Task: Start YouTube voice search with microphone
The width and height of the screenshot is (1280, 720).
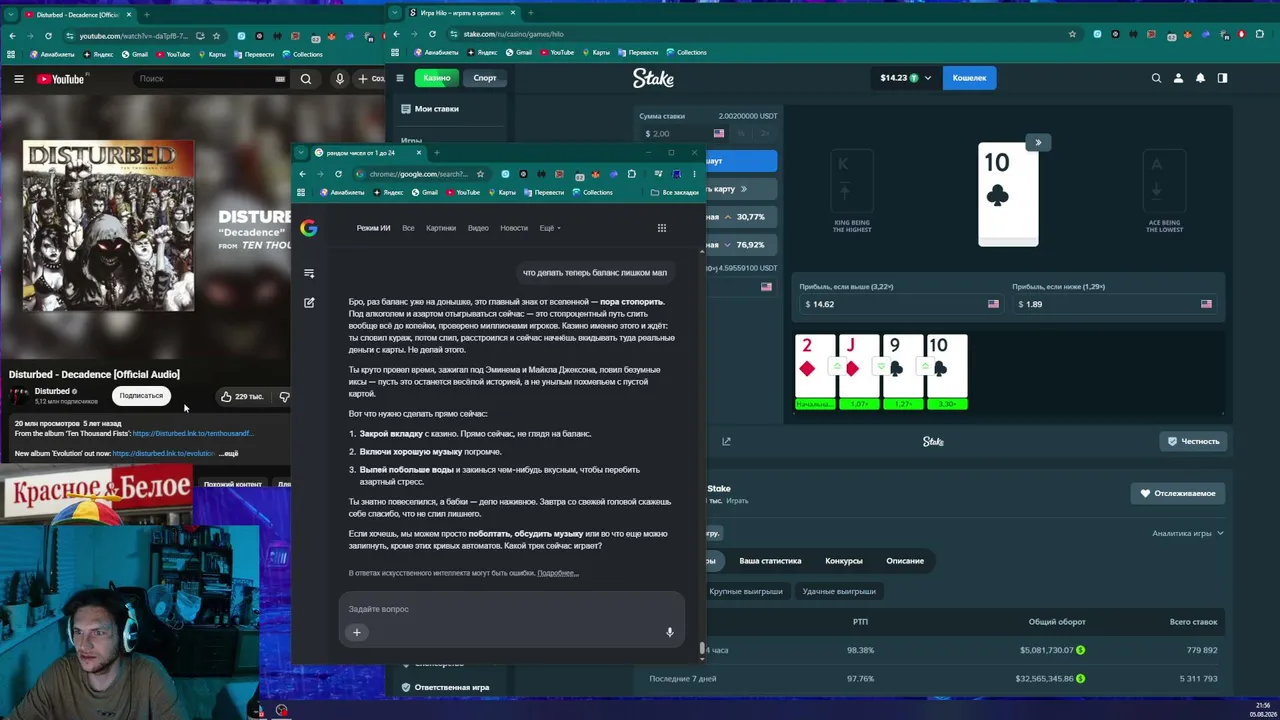Action: (x=340, y=79)
